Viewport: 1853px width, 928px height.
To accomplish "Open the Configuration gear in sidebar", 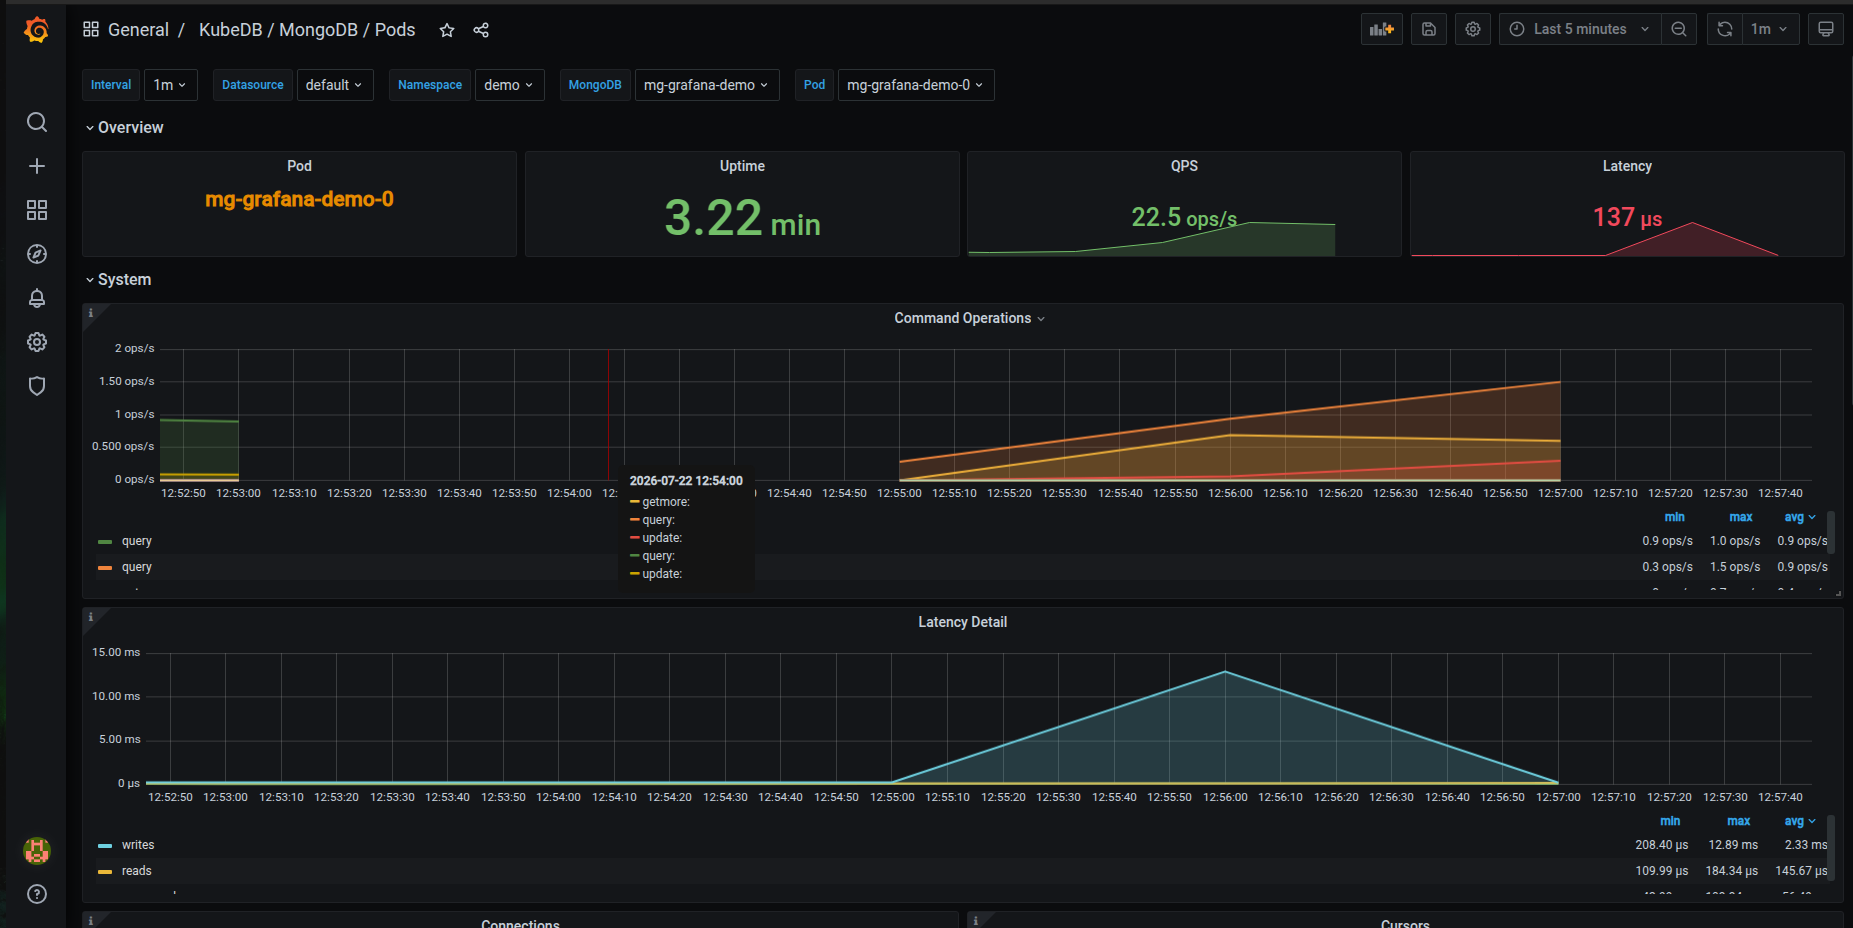I will point(37,342).
